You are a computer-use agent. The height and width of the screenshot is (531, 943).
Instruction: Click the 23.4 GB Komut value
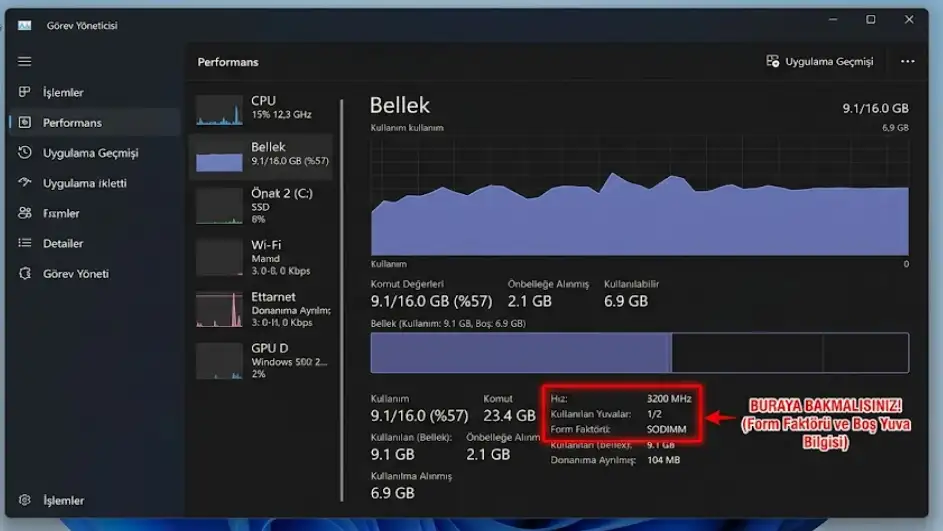509,416
